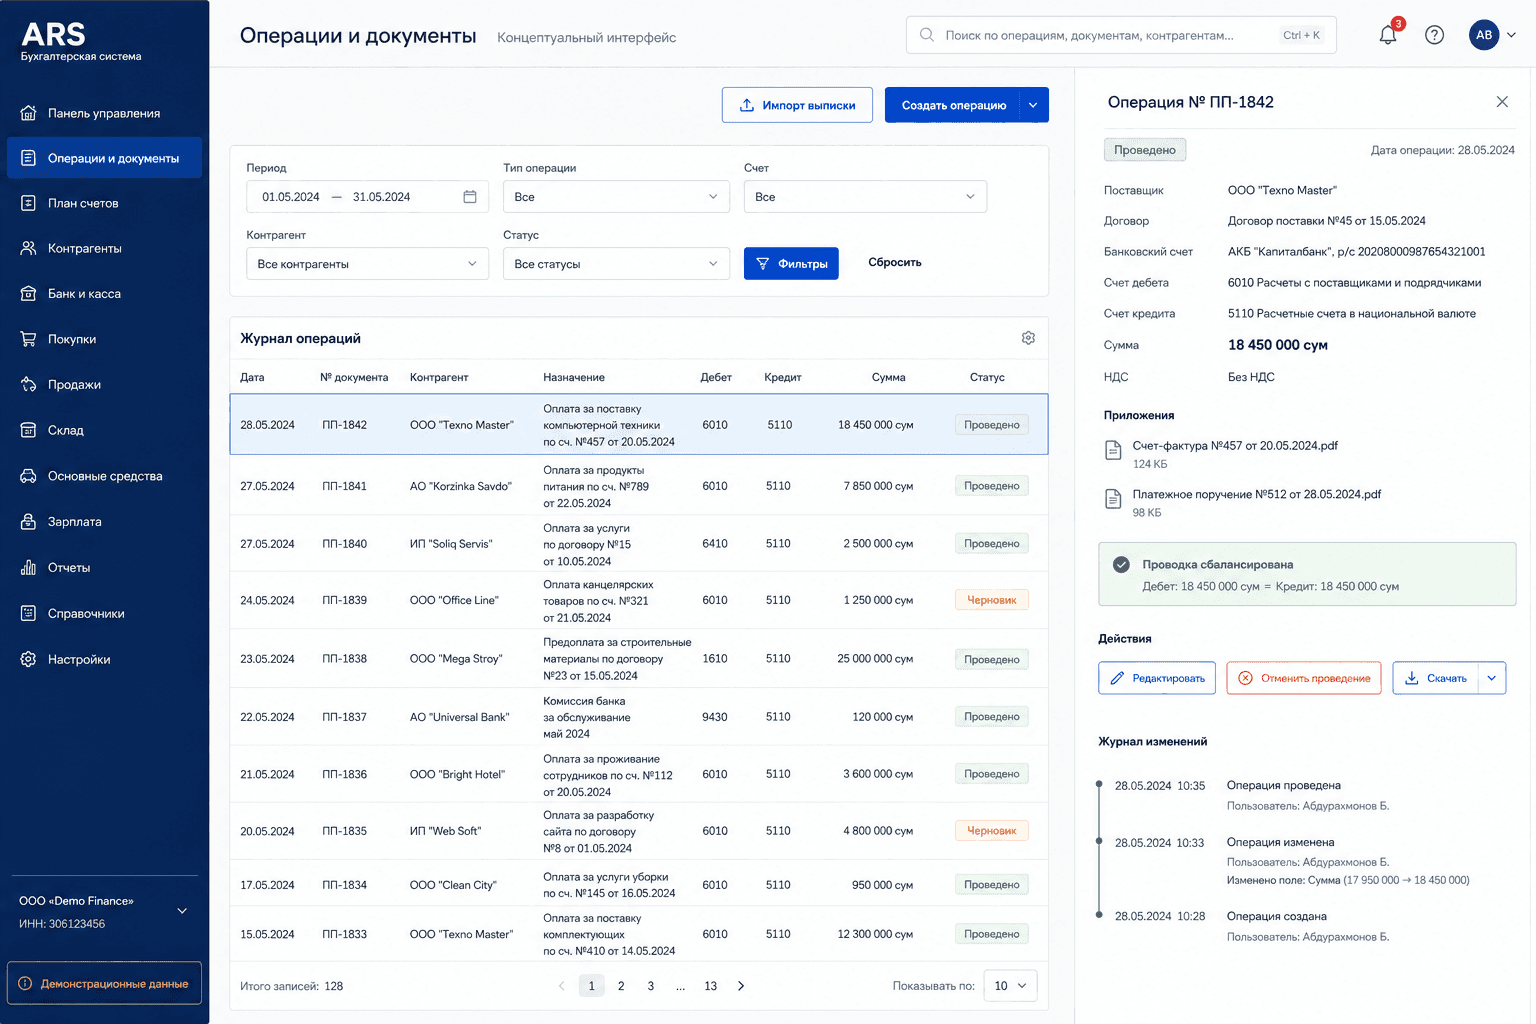Go to next page arrow in pagination
1536x1024 pixels.
pos(741,986)
